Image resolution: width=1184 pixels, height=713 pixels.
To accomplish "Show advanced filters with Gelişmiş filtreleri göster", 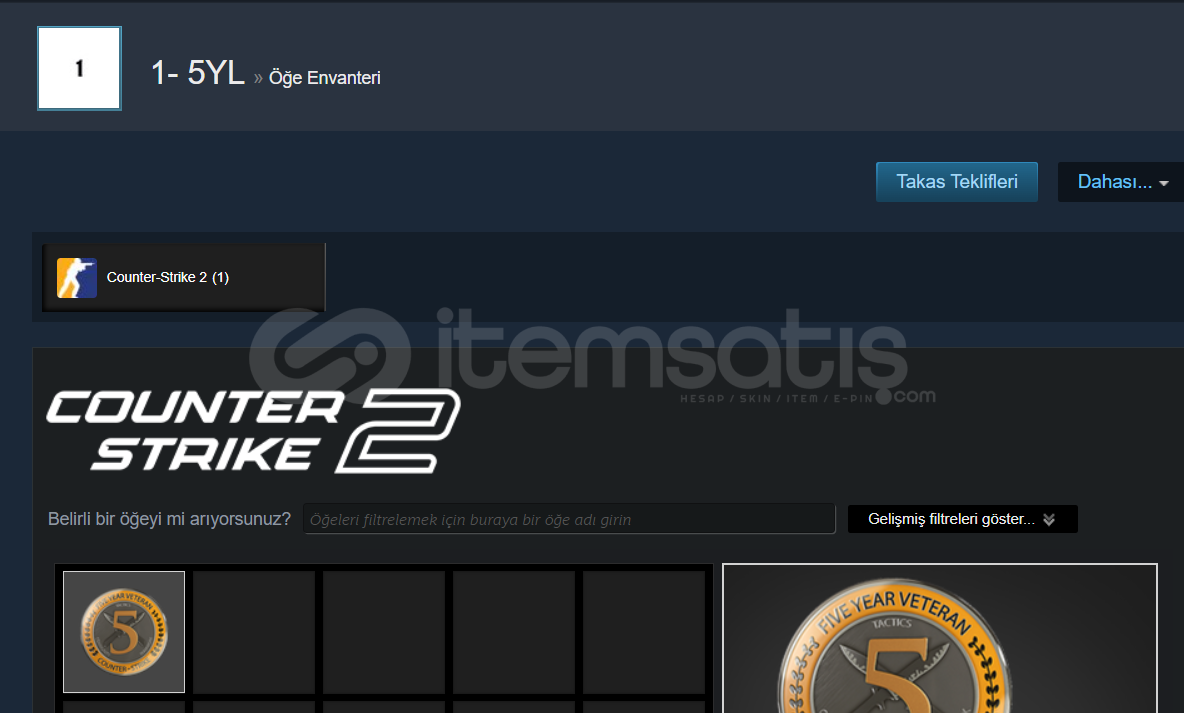I will click(x=963, y=519).
